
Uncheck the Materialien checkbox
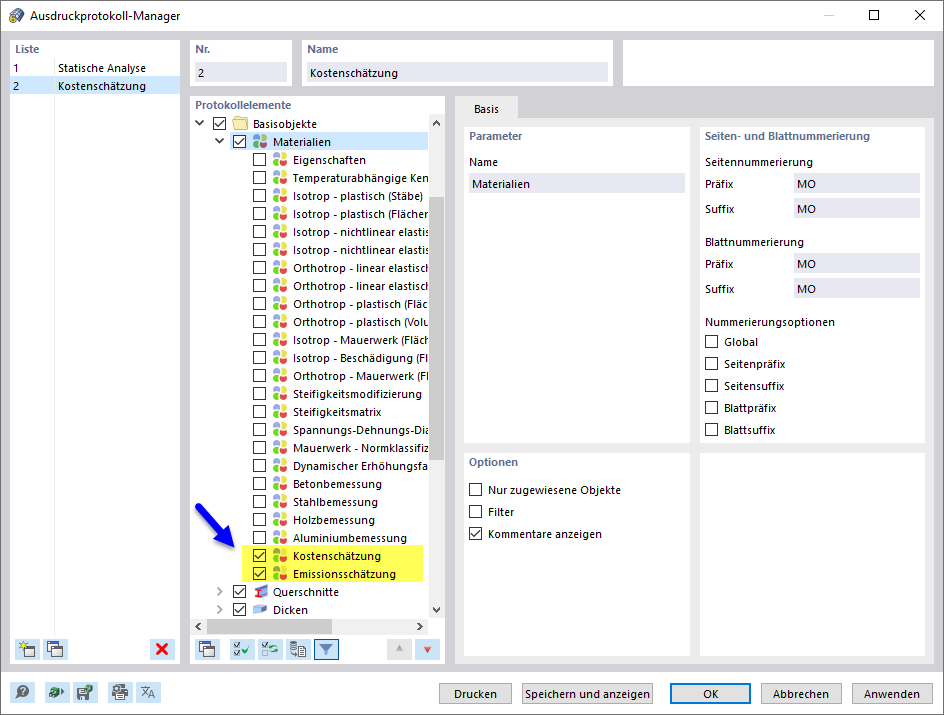pos(240,141)
